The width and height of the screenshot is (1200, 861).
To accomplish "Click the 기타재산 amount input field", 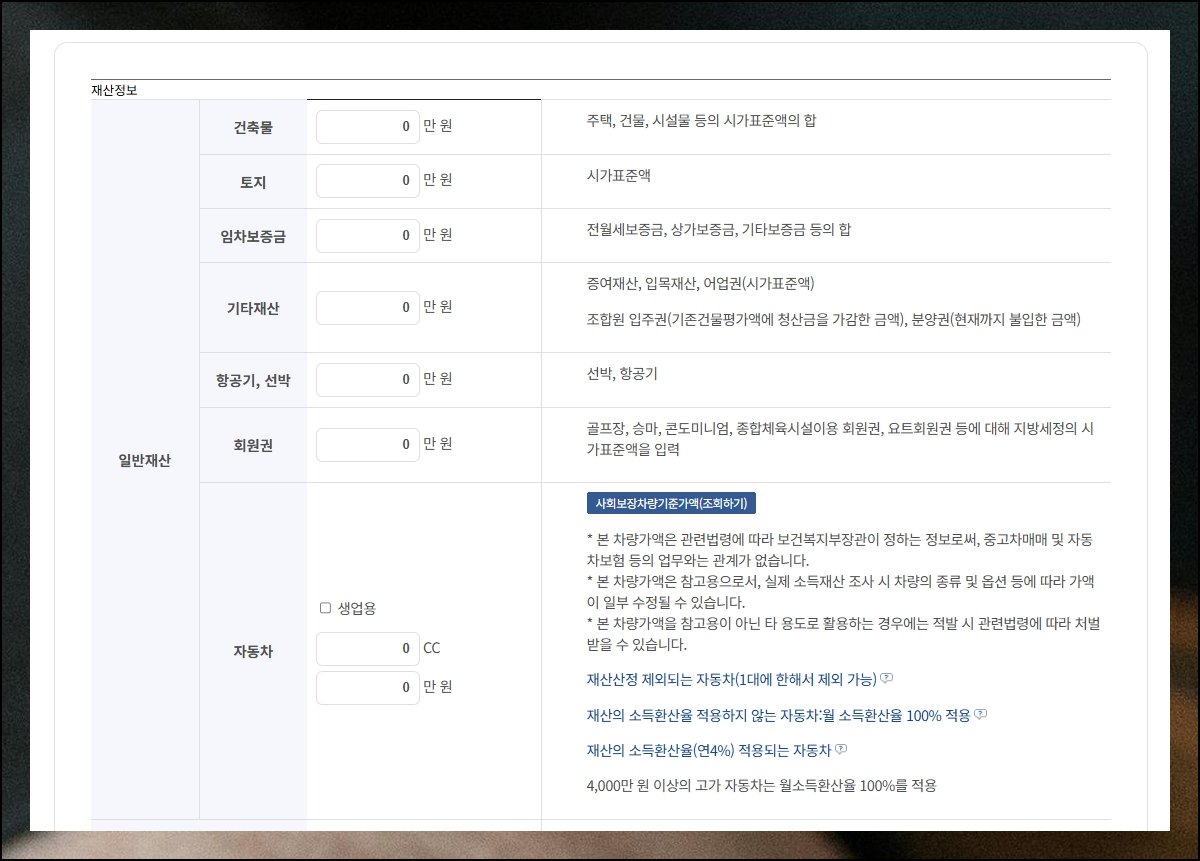I will (x=368, y=308).
